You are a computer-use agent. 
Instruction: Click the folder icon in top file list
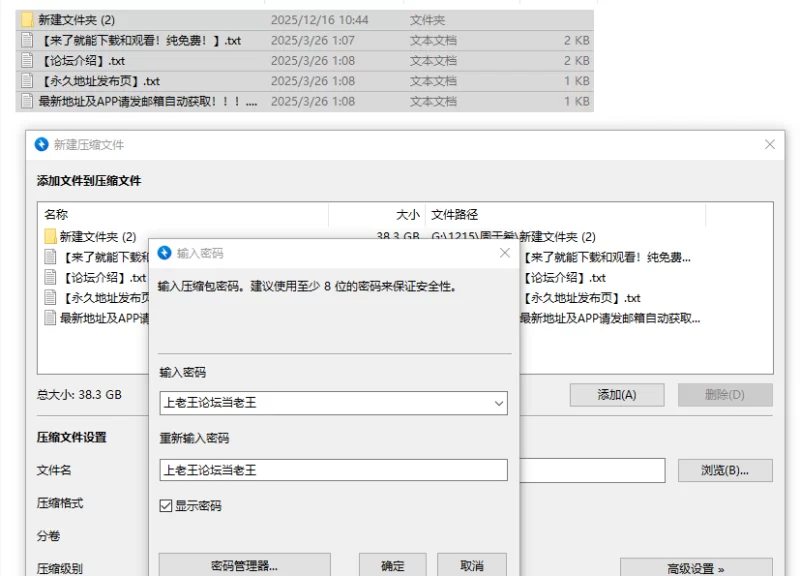pos(27,20)
